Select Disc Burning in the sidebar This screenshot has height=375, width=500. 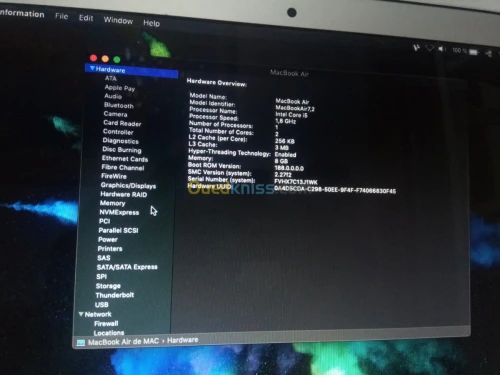pos(122,150)
